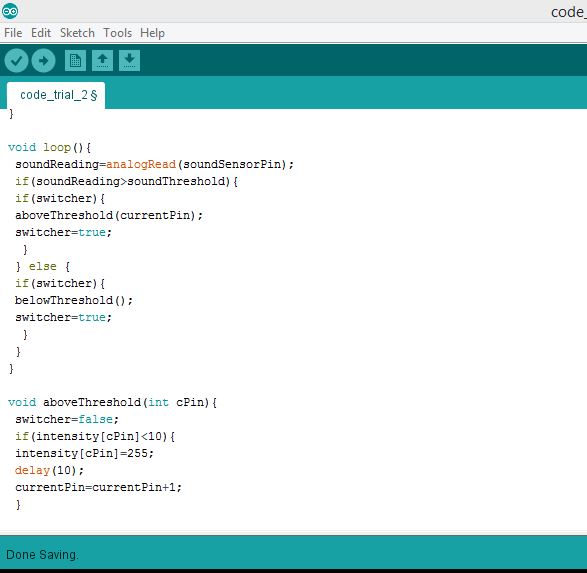Open the File menu
Viewport: 587px width, 573px height.
point(13,33)
